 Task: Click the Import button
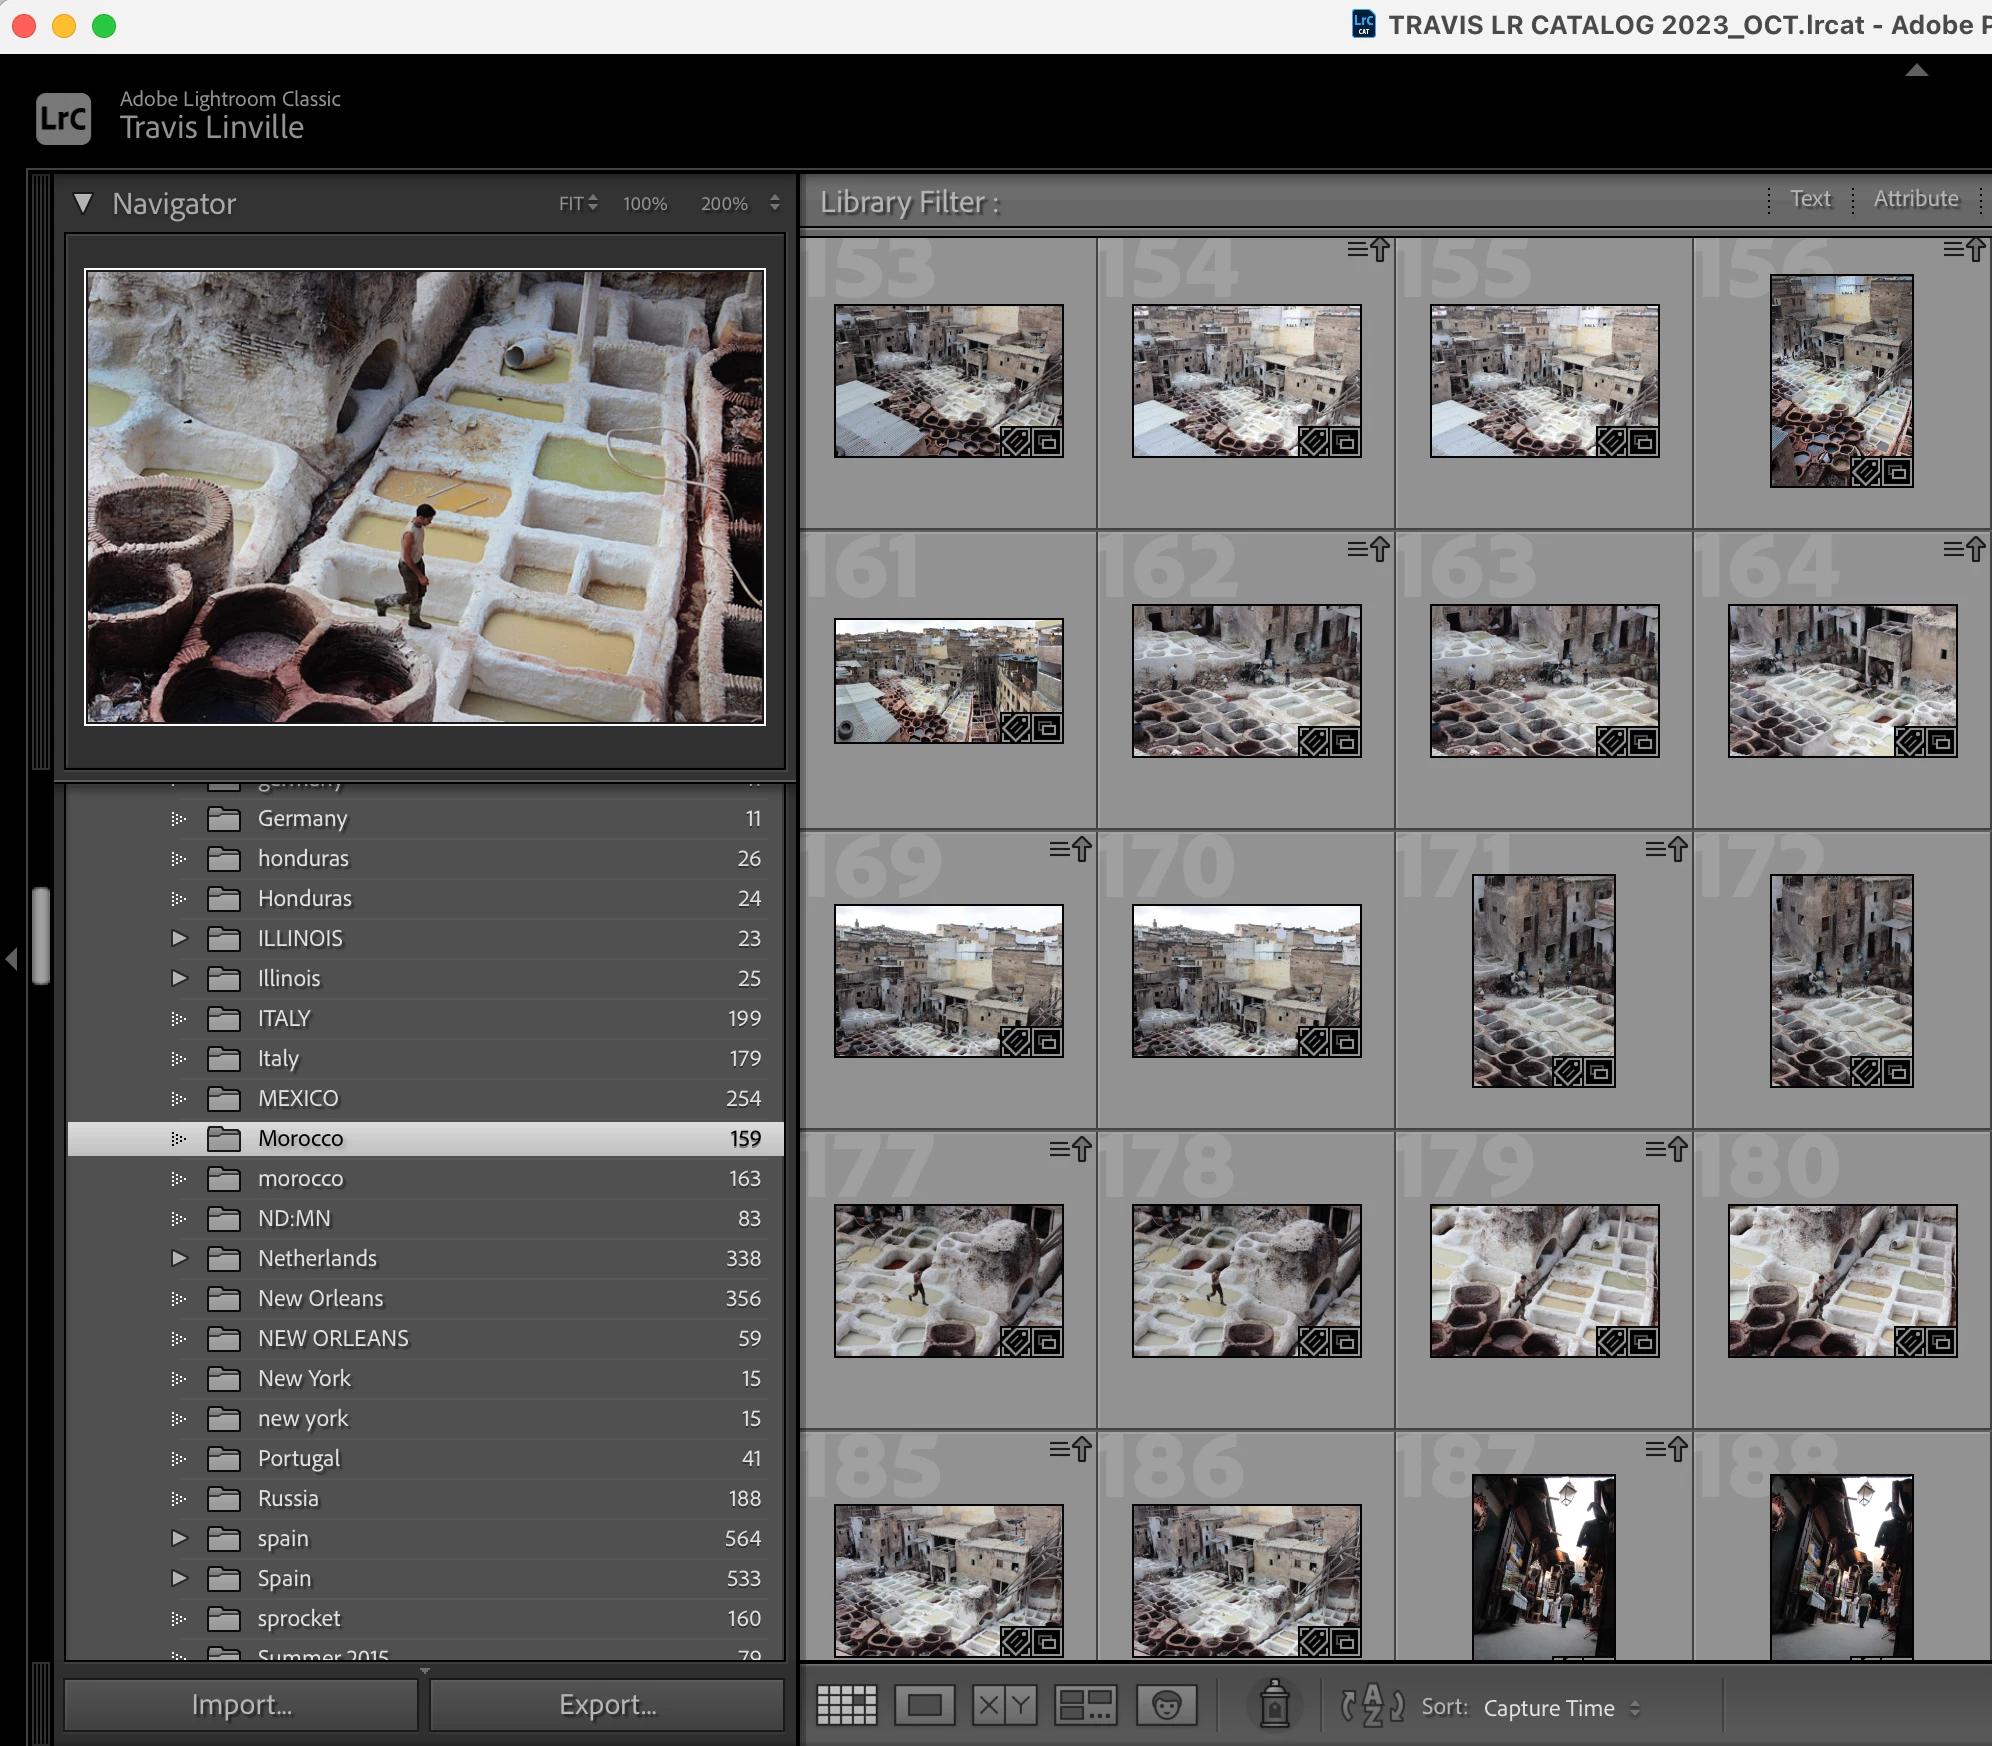pyautogui.click(x=241, y=1705)
